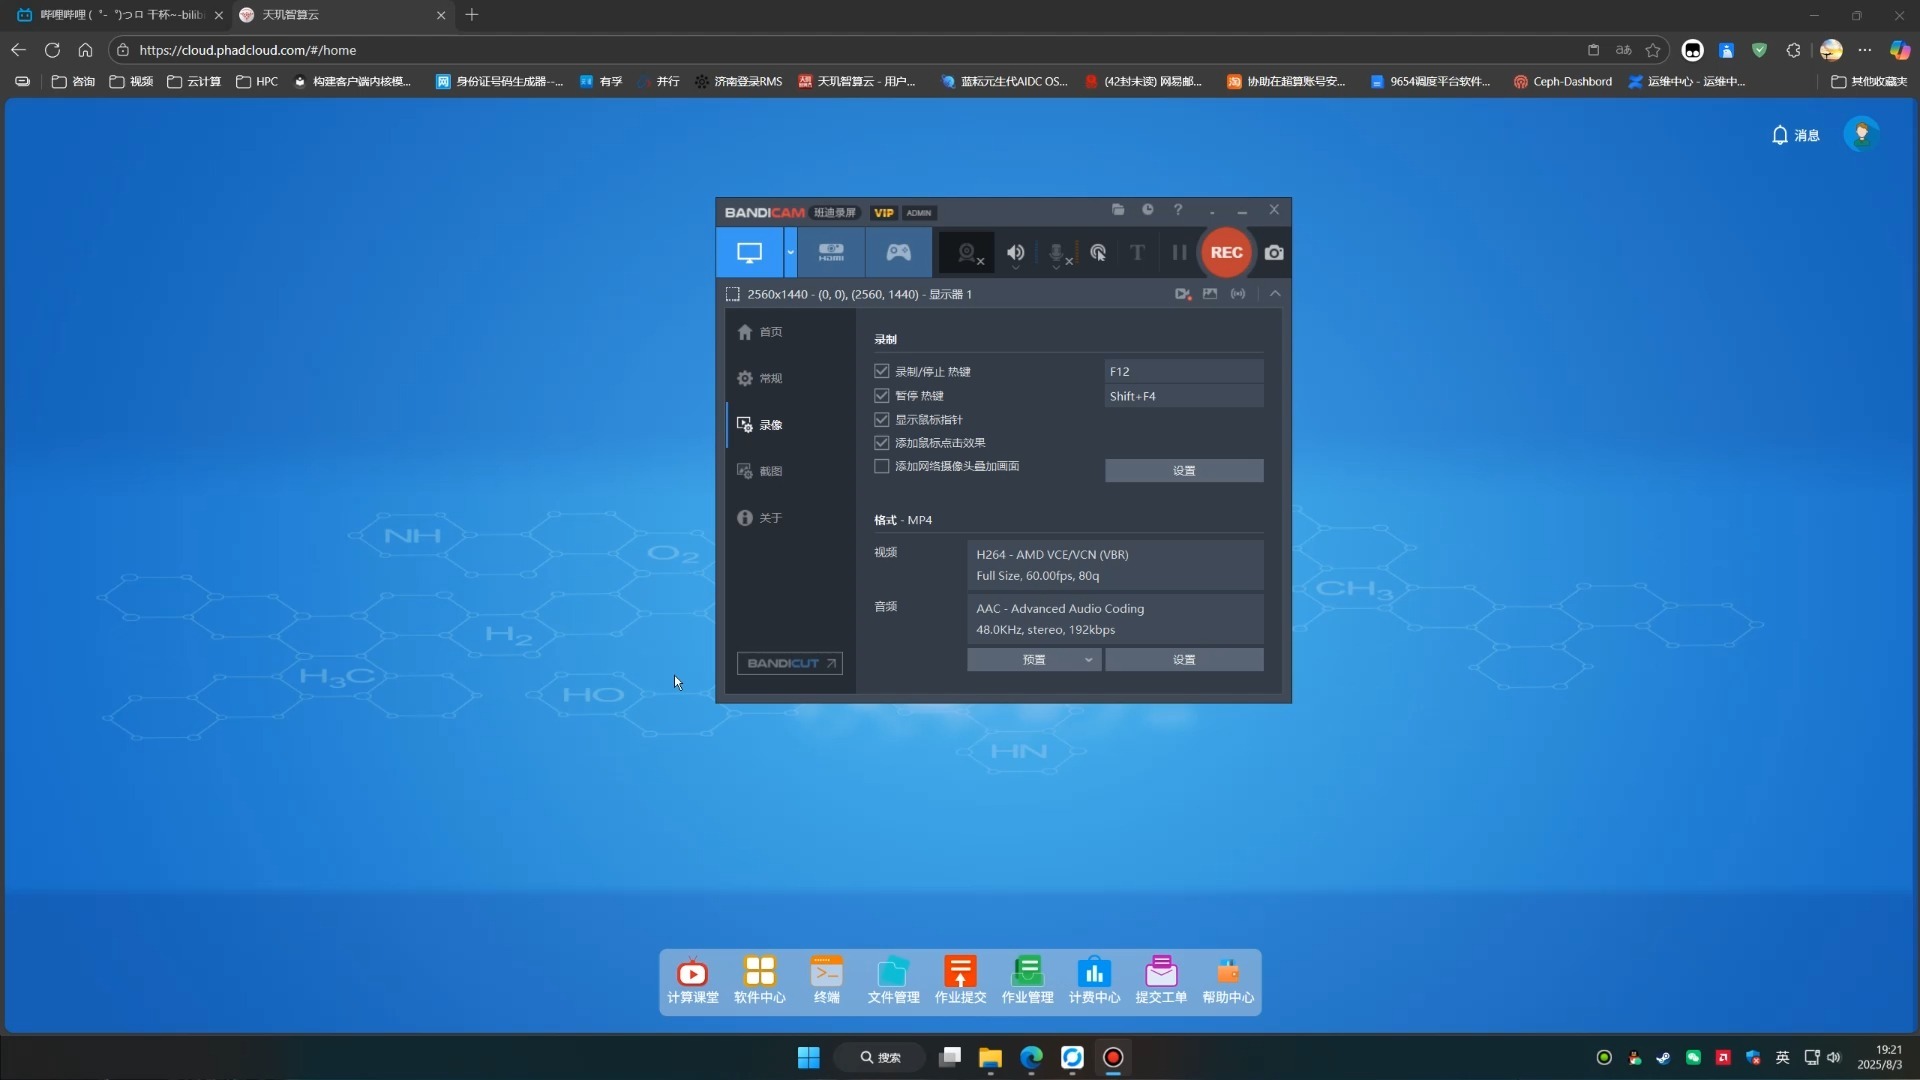Open 帮助中心 in bottom dock
The image size is (1920, 1080).
(1228, 981)
